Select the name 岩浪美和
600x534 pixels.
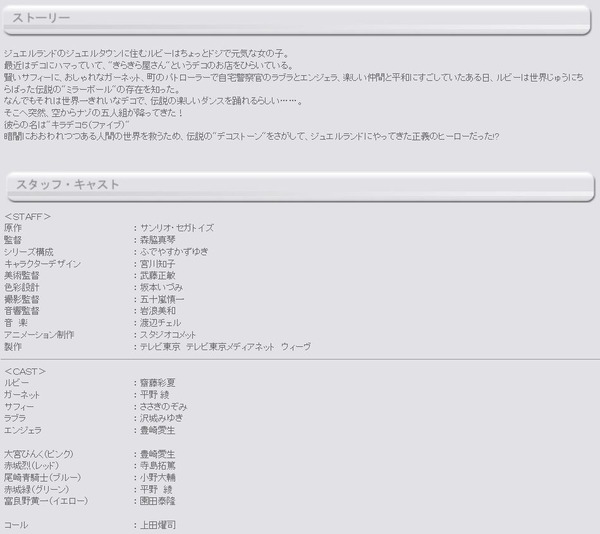point(158,311)
